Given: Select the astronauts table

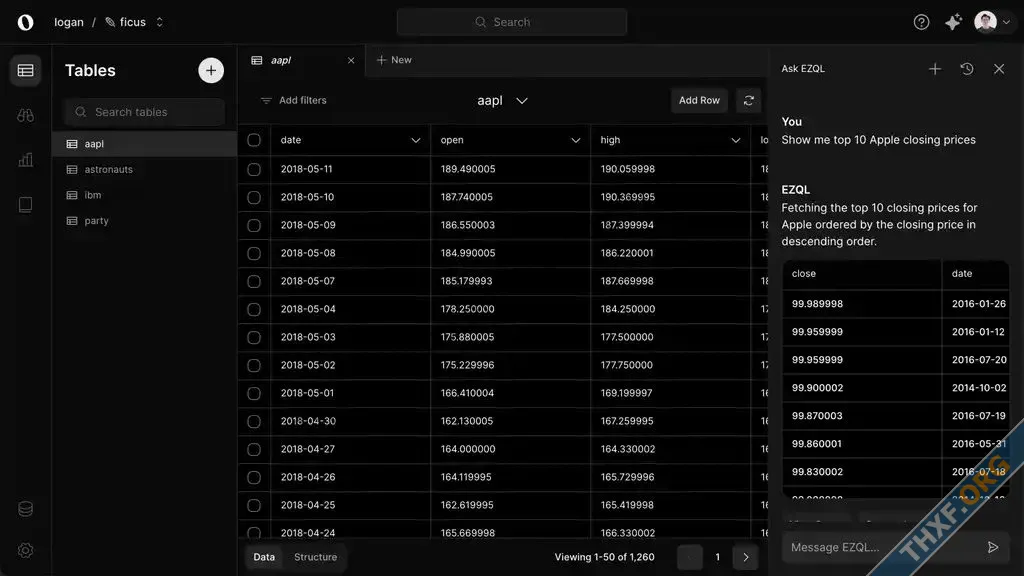Looking at the screenshot, I should point(144,169).
